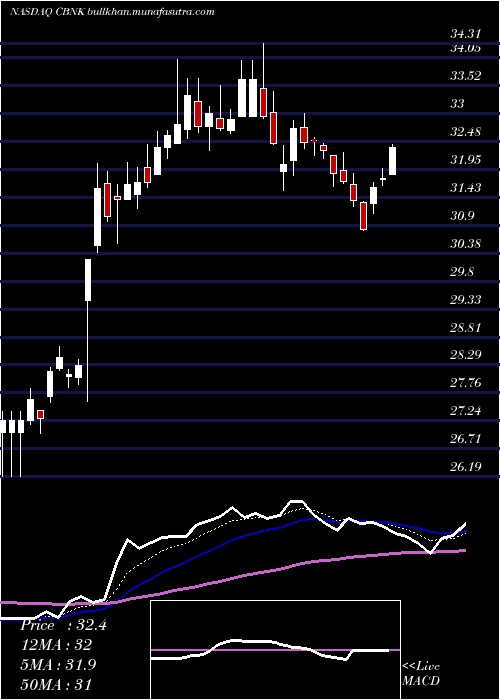500x700 pixels.
Task: Click the last white candlestick on the right
Action: [x=393, y=160]
